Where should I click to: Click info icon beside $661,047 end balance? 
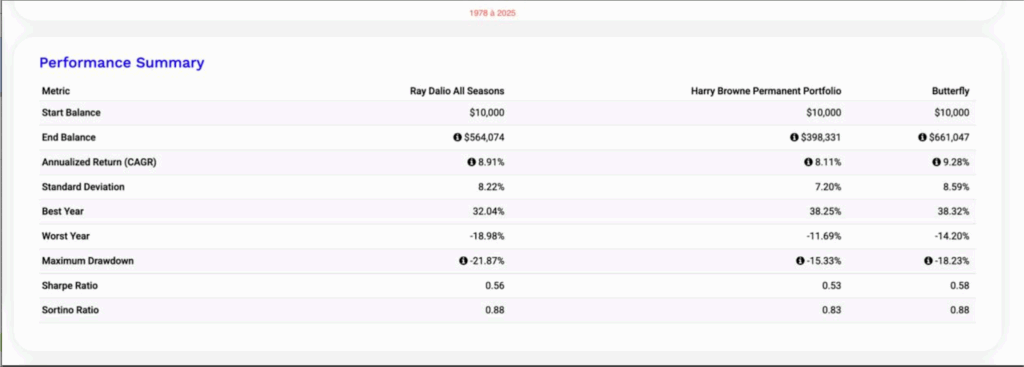(922, 138)
